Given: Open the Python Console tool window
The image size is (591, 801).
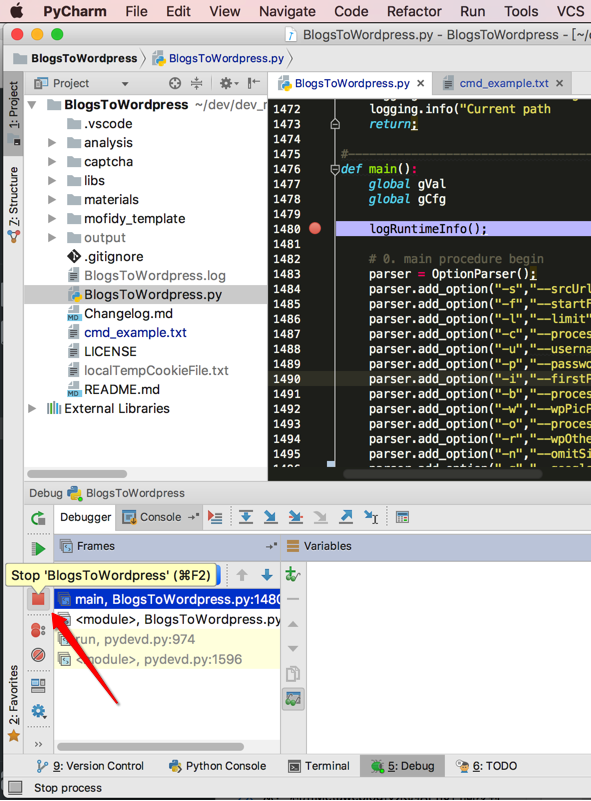Looking at the screenshot, I should 218,766.
